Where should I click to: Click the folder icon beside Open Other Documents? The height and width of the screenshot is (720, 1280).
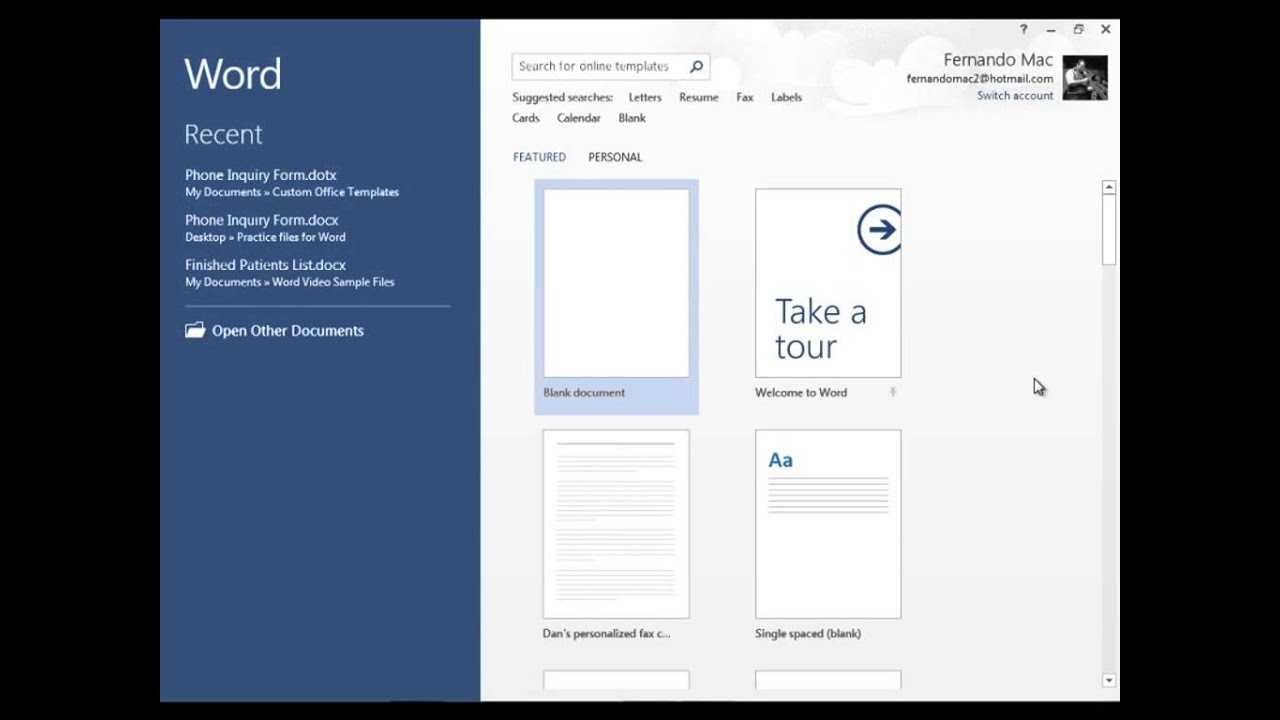click(x=195, y=330)
